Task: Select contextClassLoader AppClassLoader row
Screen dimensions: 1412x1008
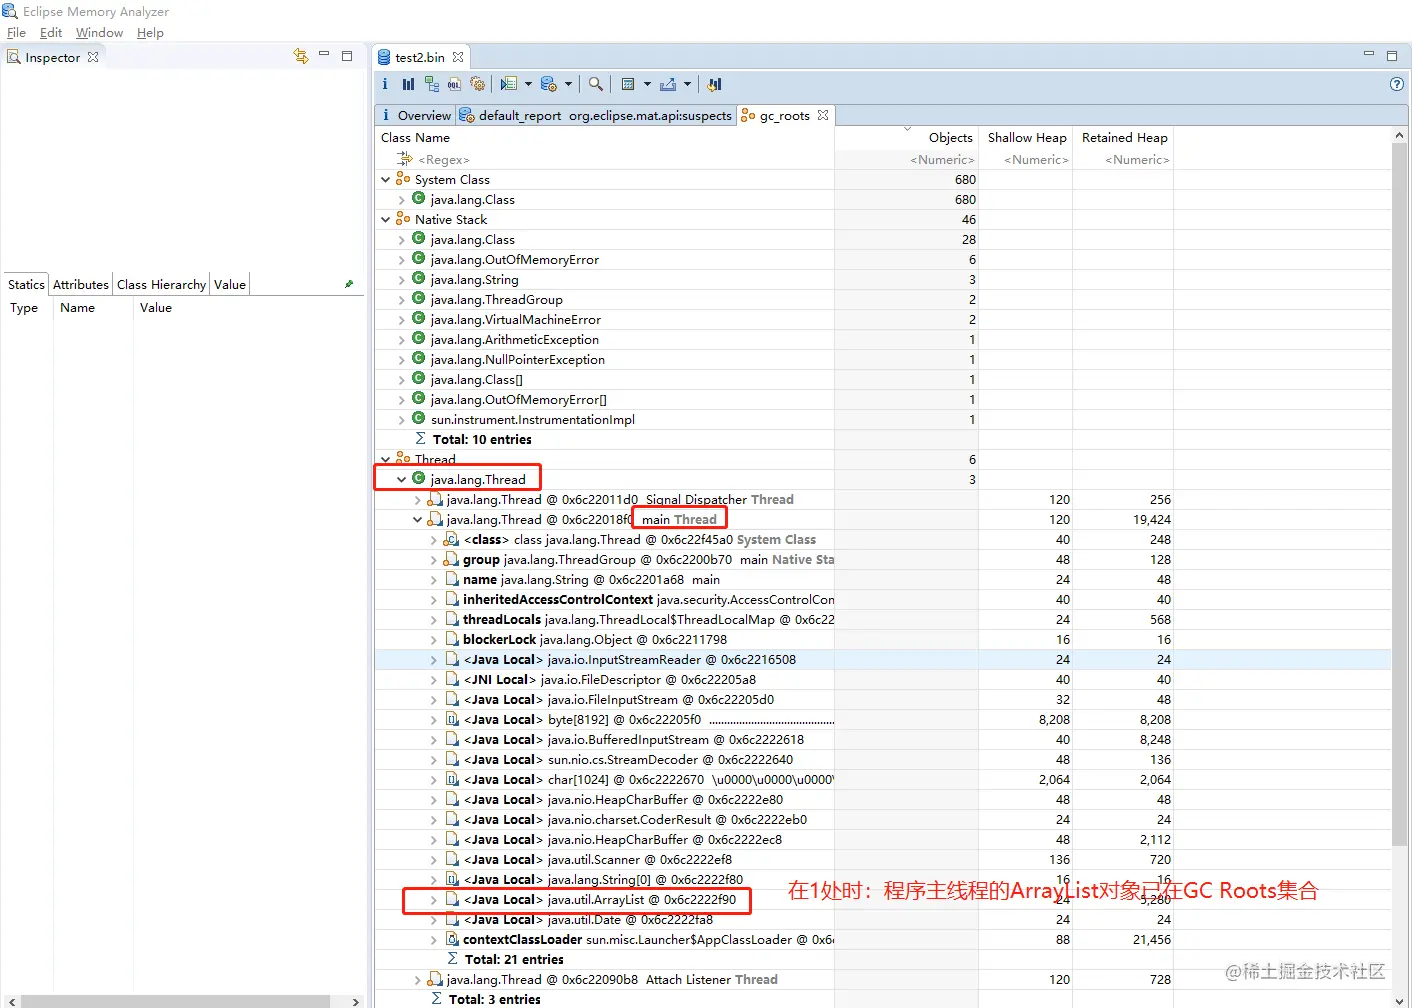Action: (x=883, y=940)
